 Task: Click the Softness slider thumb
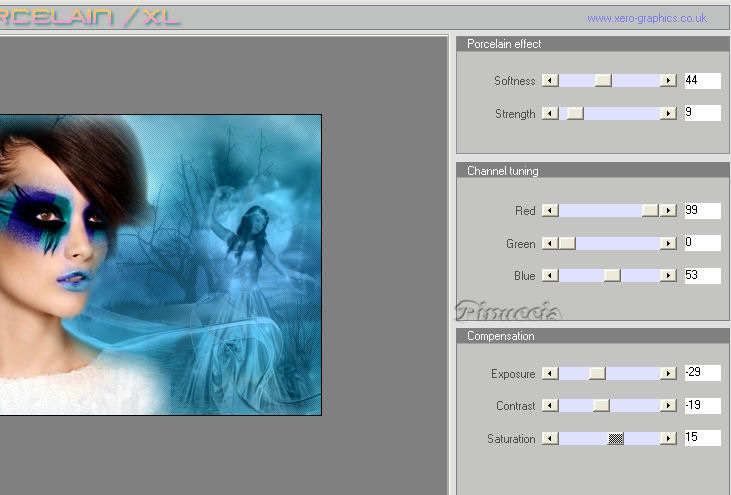(x=603, y=80)
